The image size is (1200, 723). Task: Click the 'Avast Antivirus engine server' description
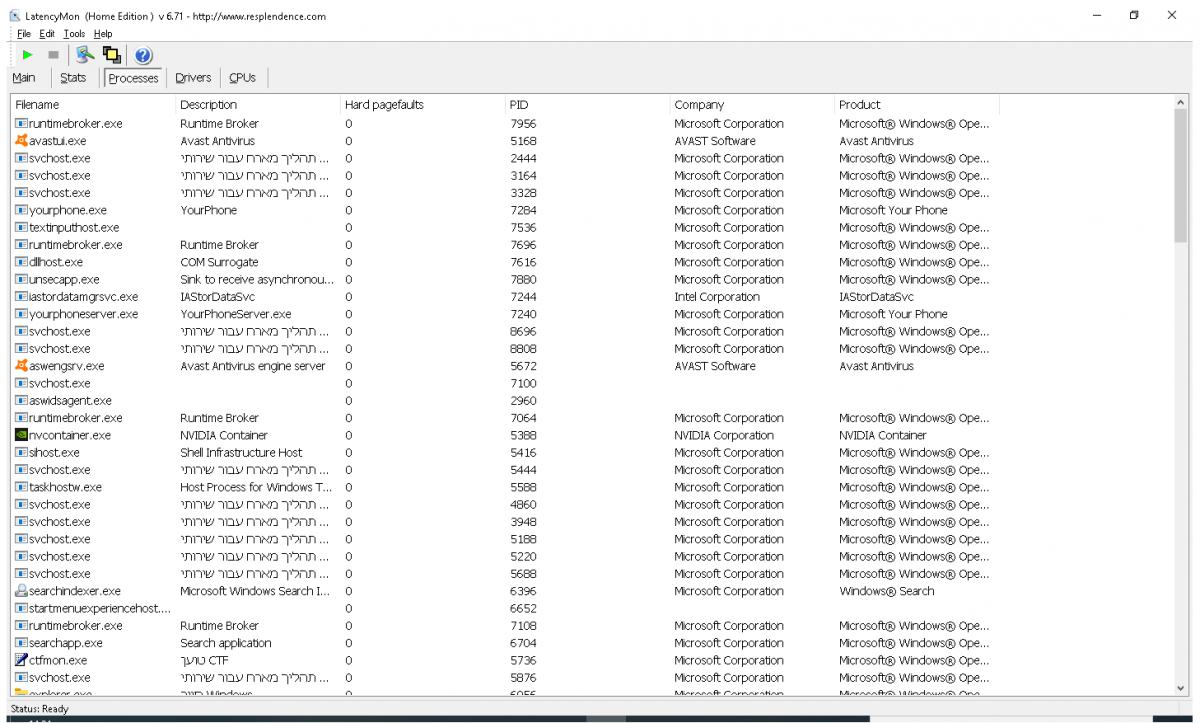pos(253,366)
